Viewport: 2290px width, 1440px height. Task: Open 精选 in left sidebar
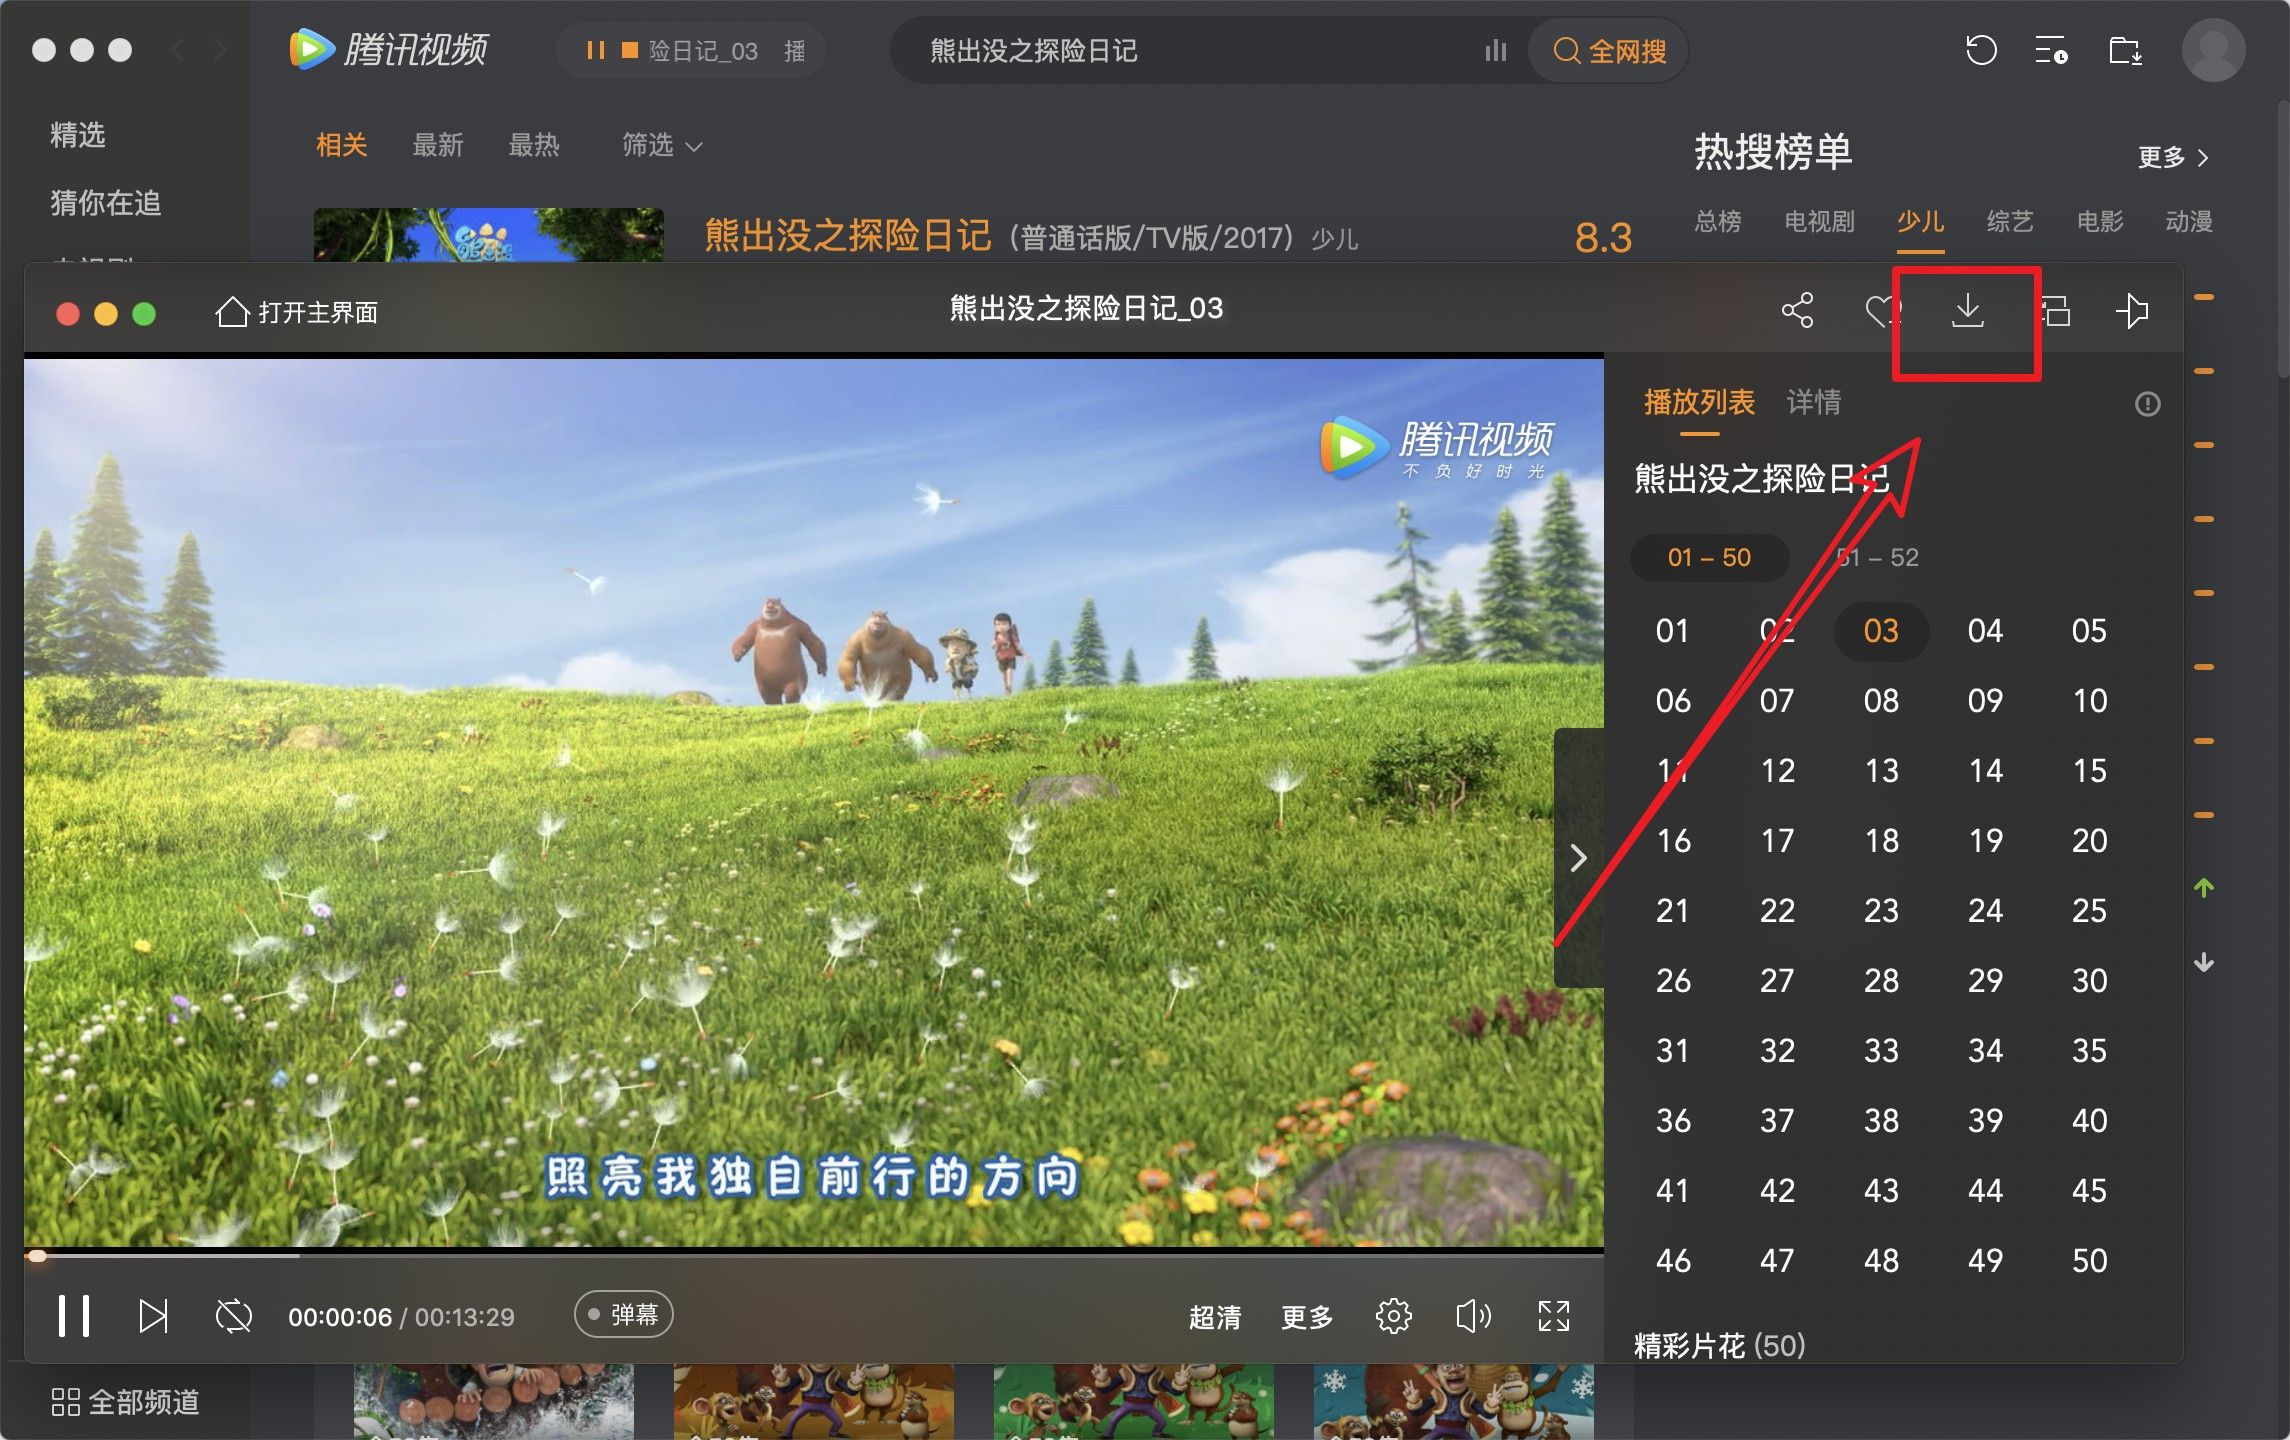[x=77, y=135]
